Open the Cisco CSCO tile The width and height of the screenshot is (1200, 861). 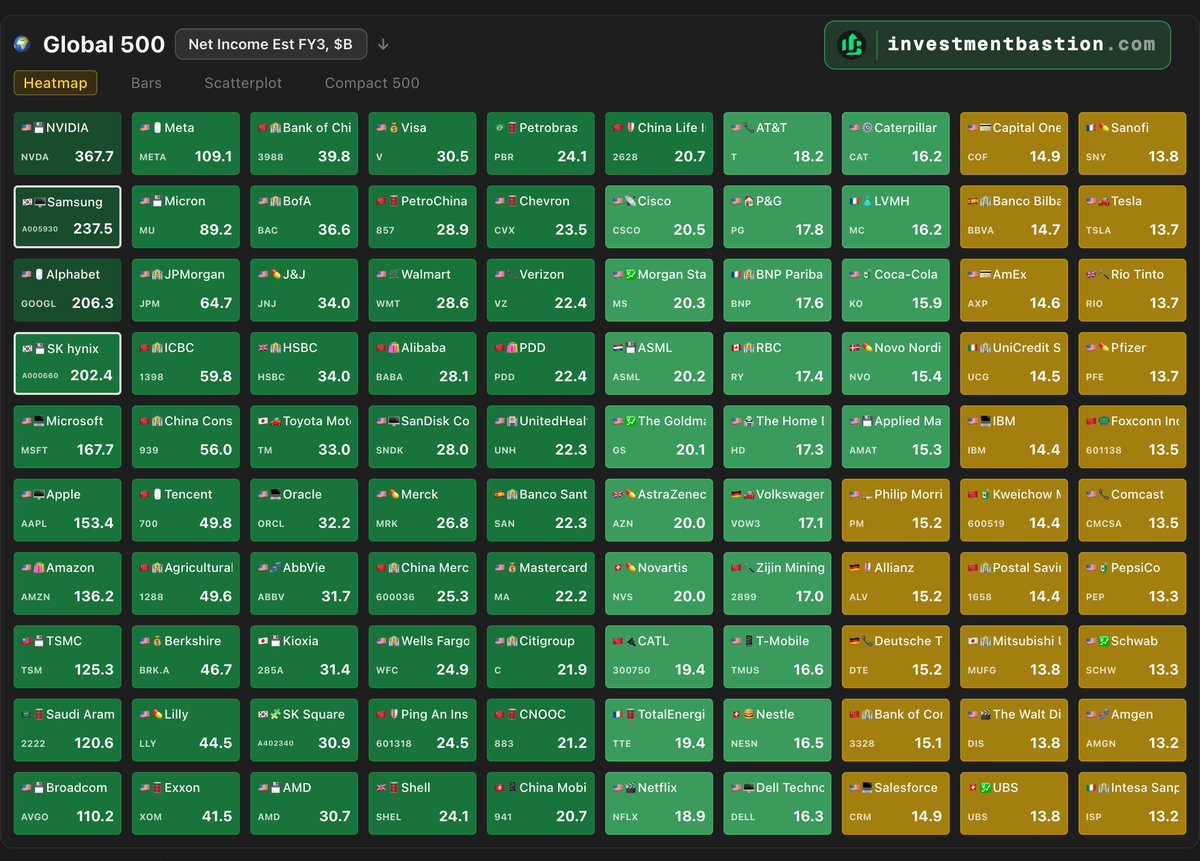(x=659, y=216)
